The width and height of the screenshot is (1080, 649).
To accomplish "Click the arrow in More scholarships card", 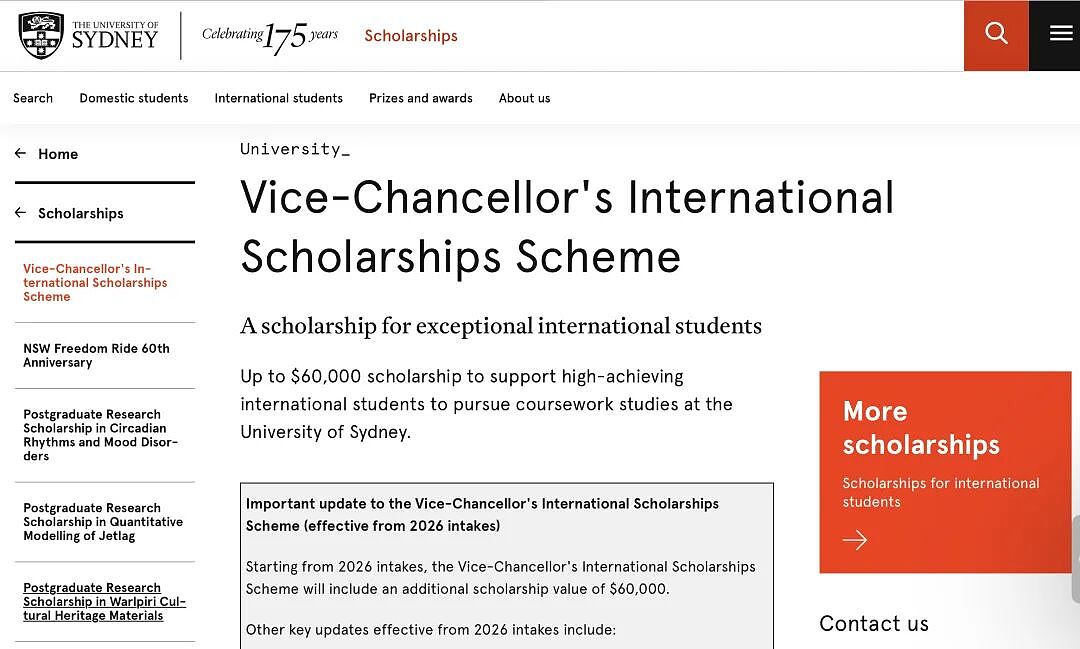I will pos(855,539).
